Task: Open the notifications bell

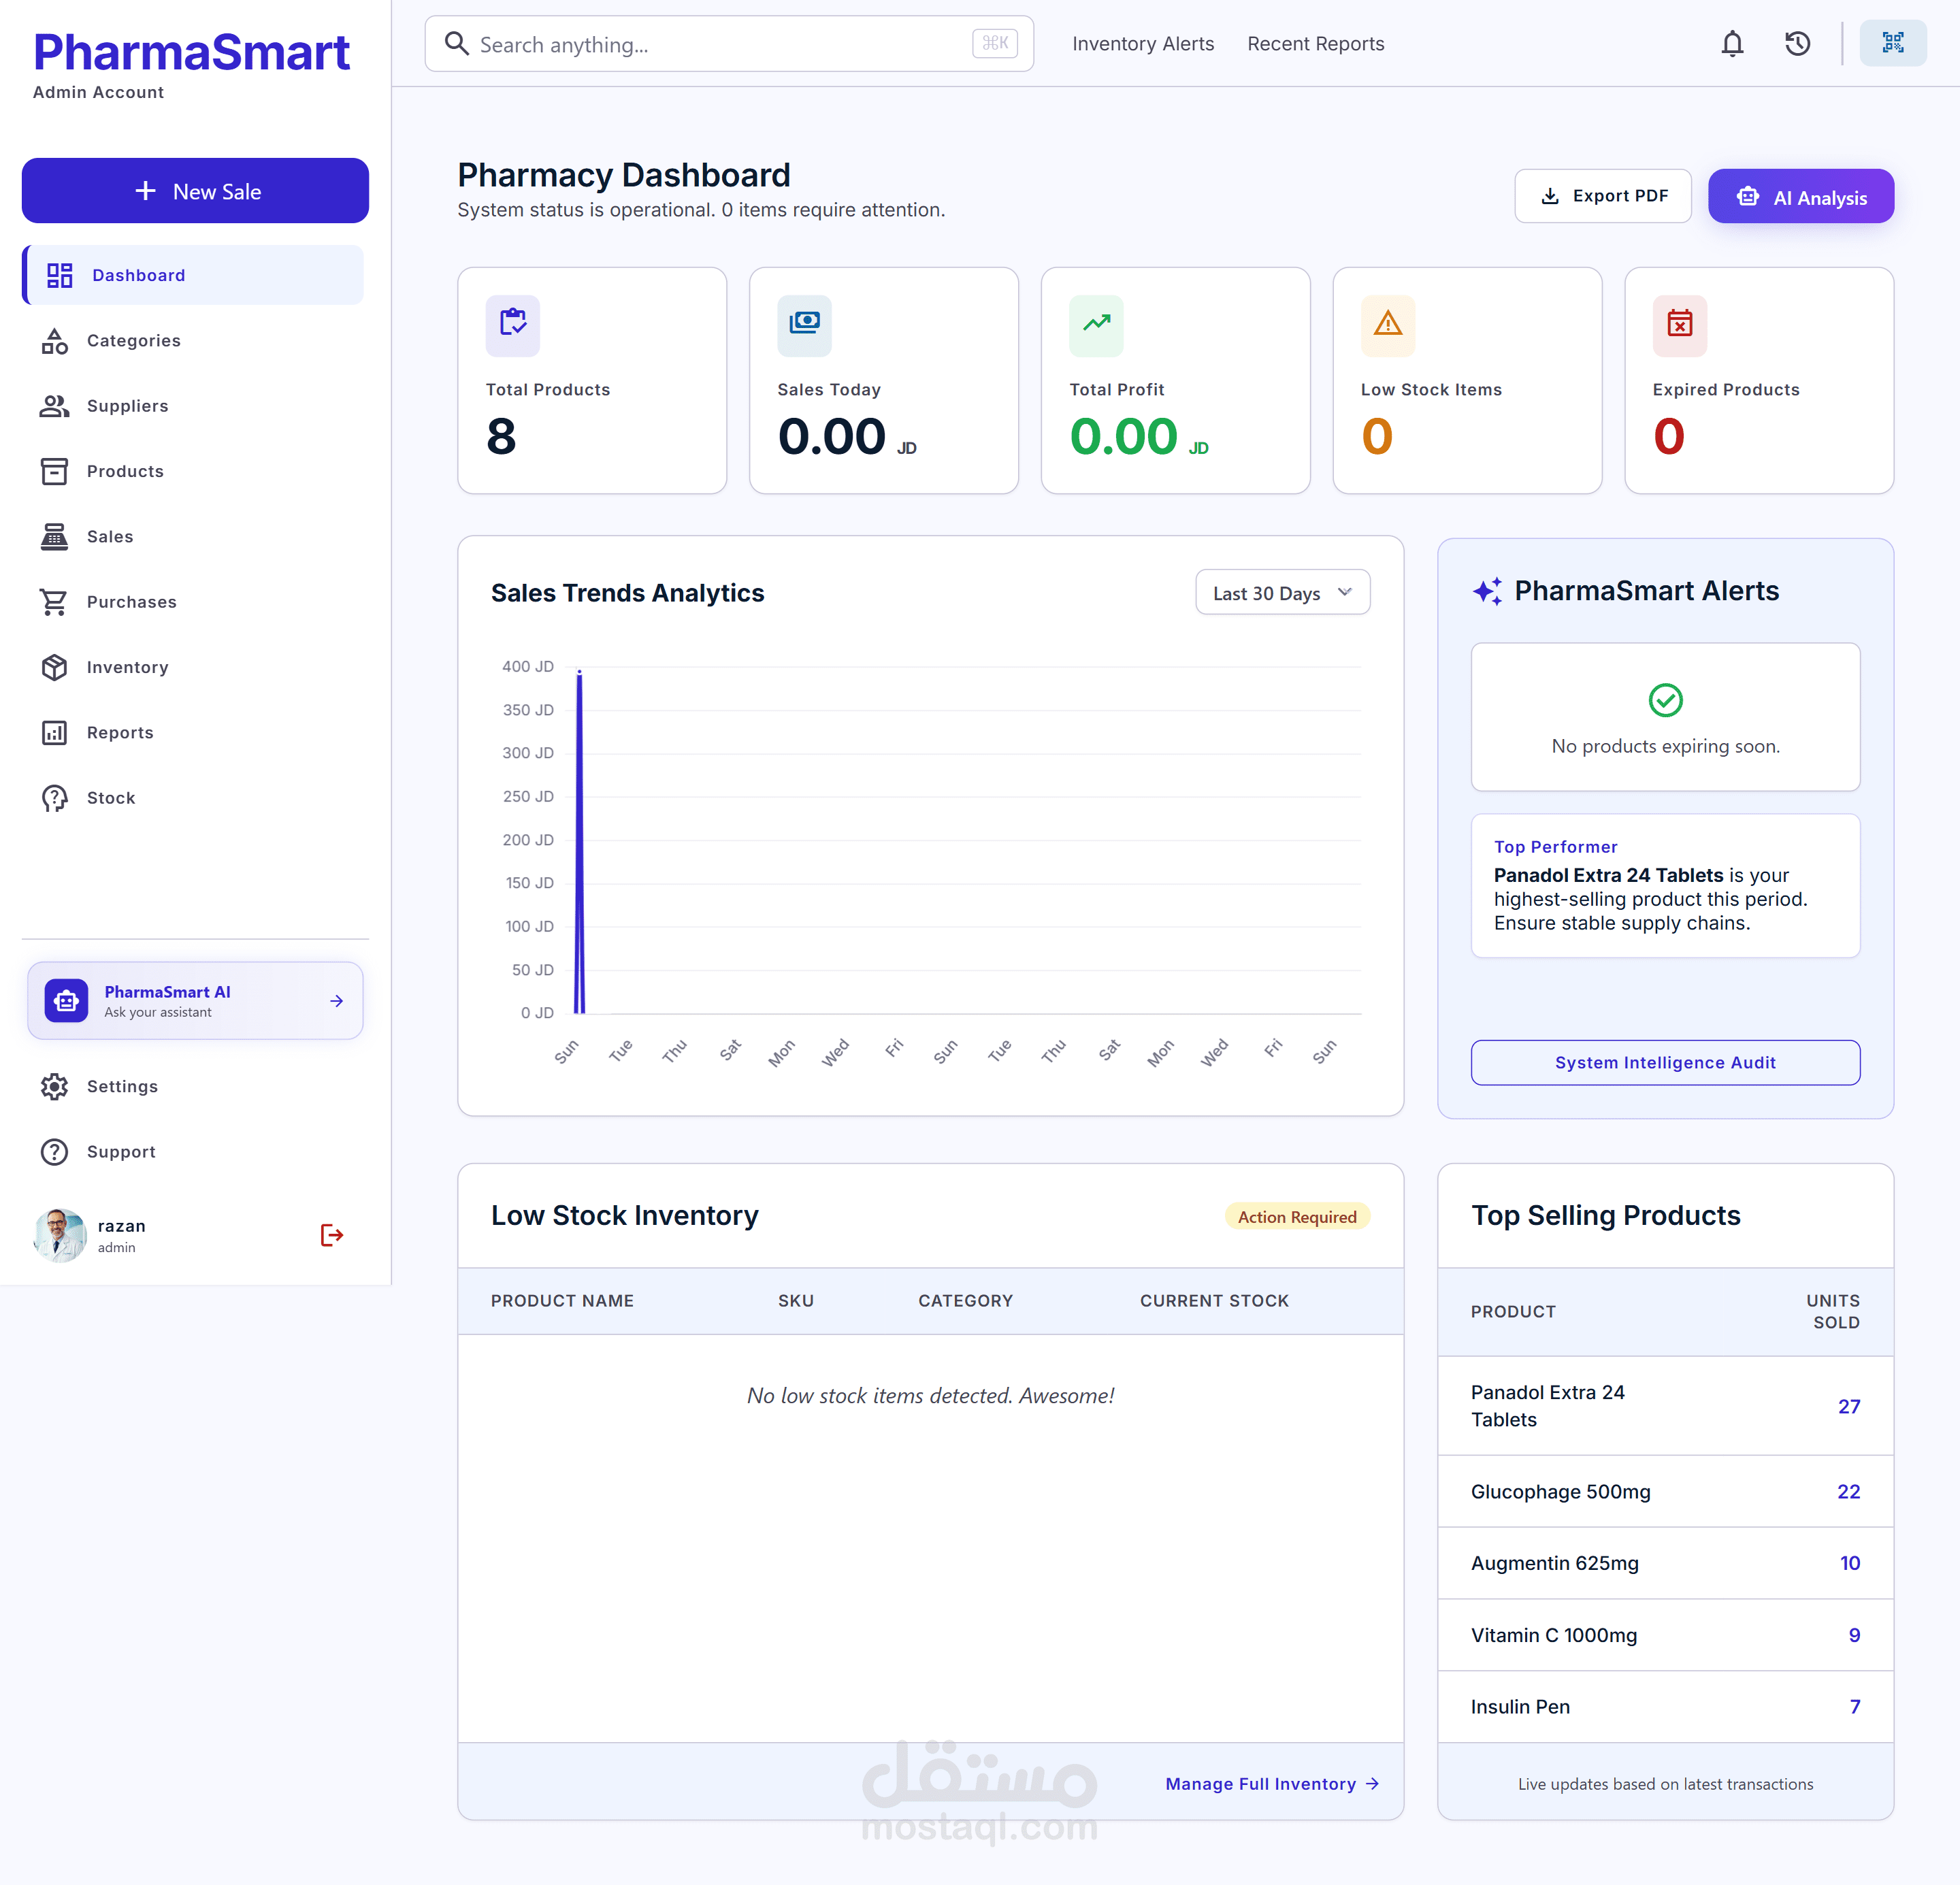Action: coord(1732,44)
